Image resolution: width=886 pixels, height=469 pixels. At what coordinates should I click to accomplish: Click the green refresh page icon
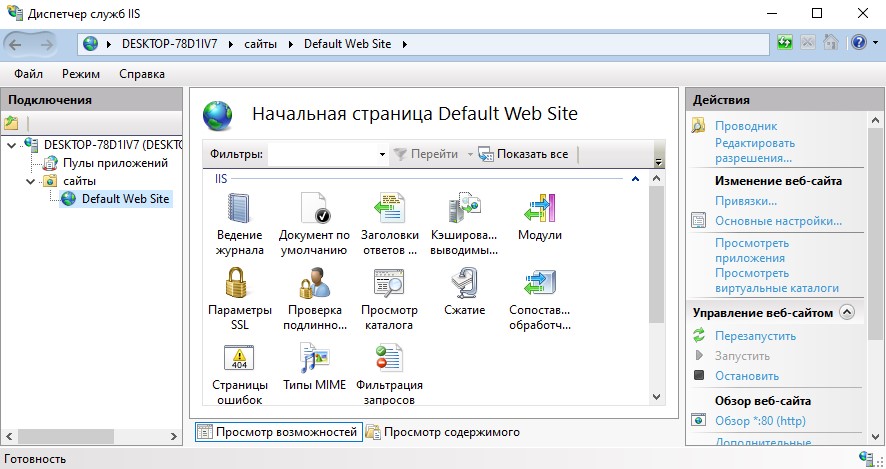click(x=785, y=43)
